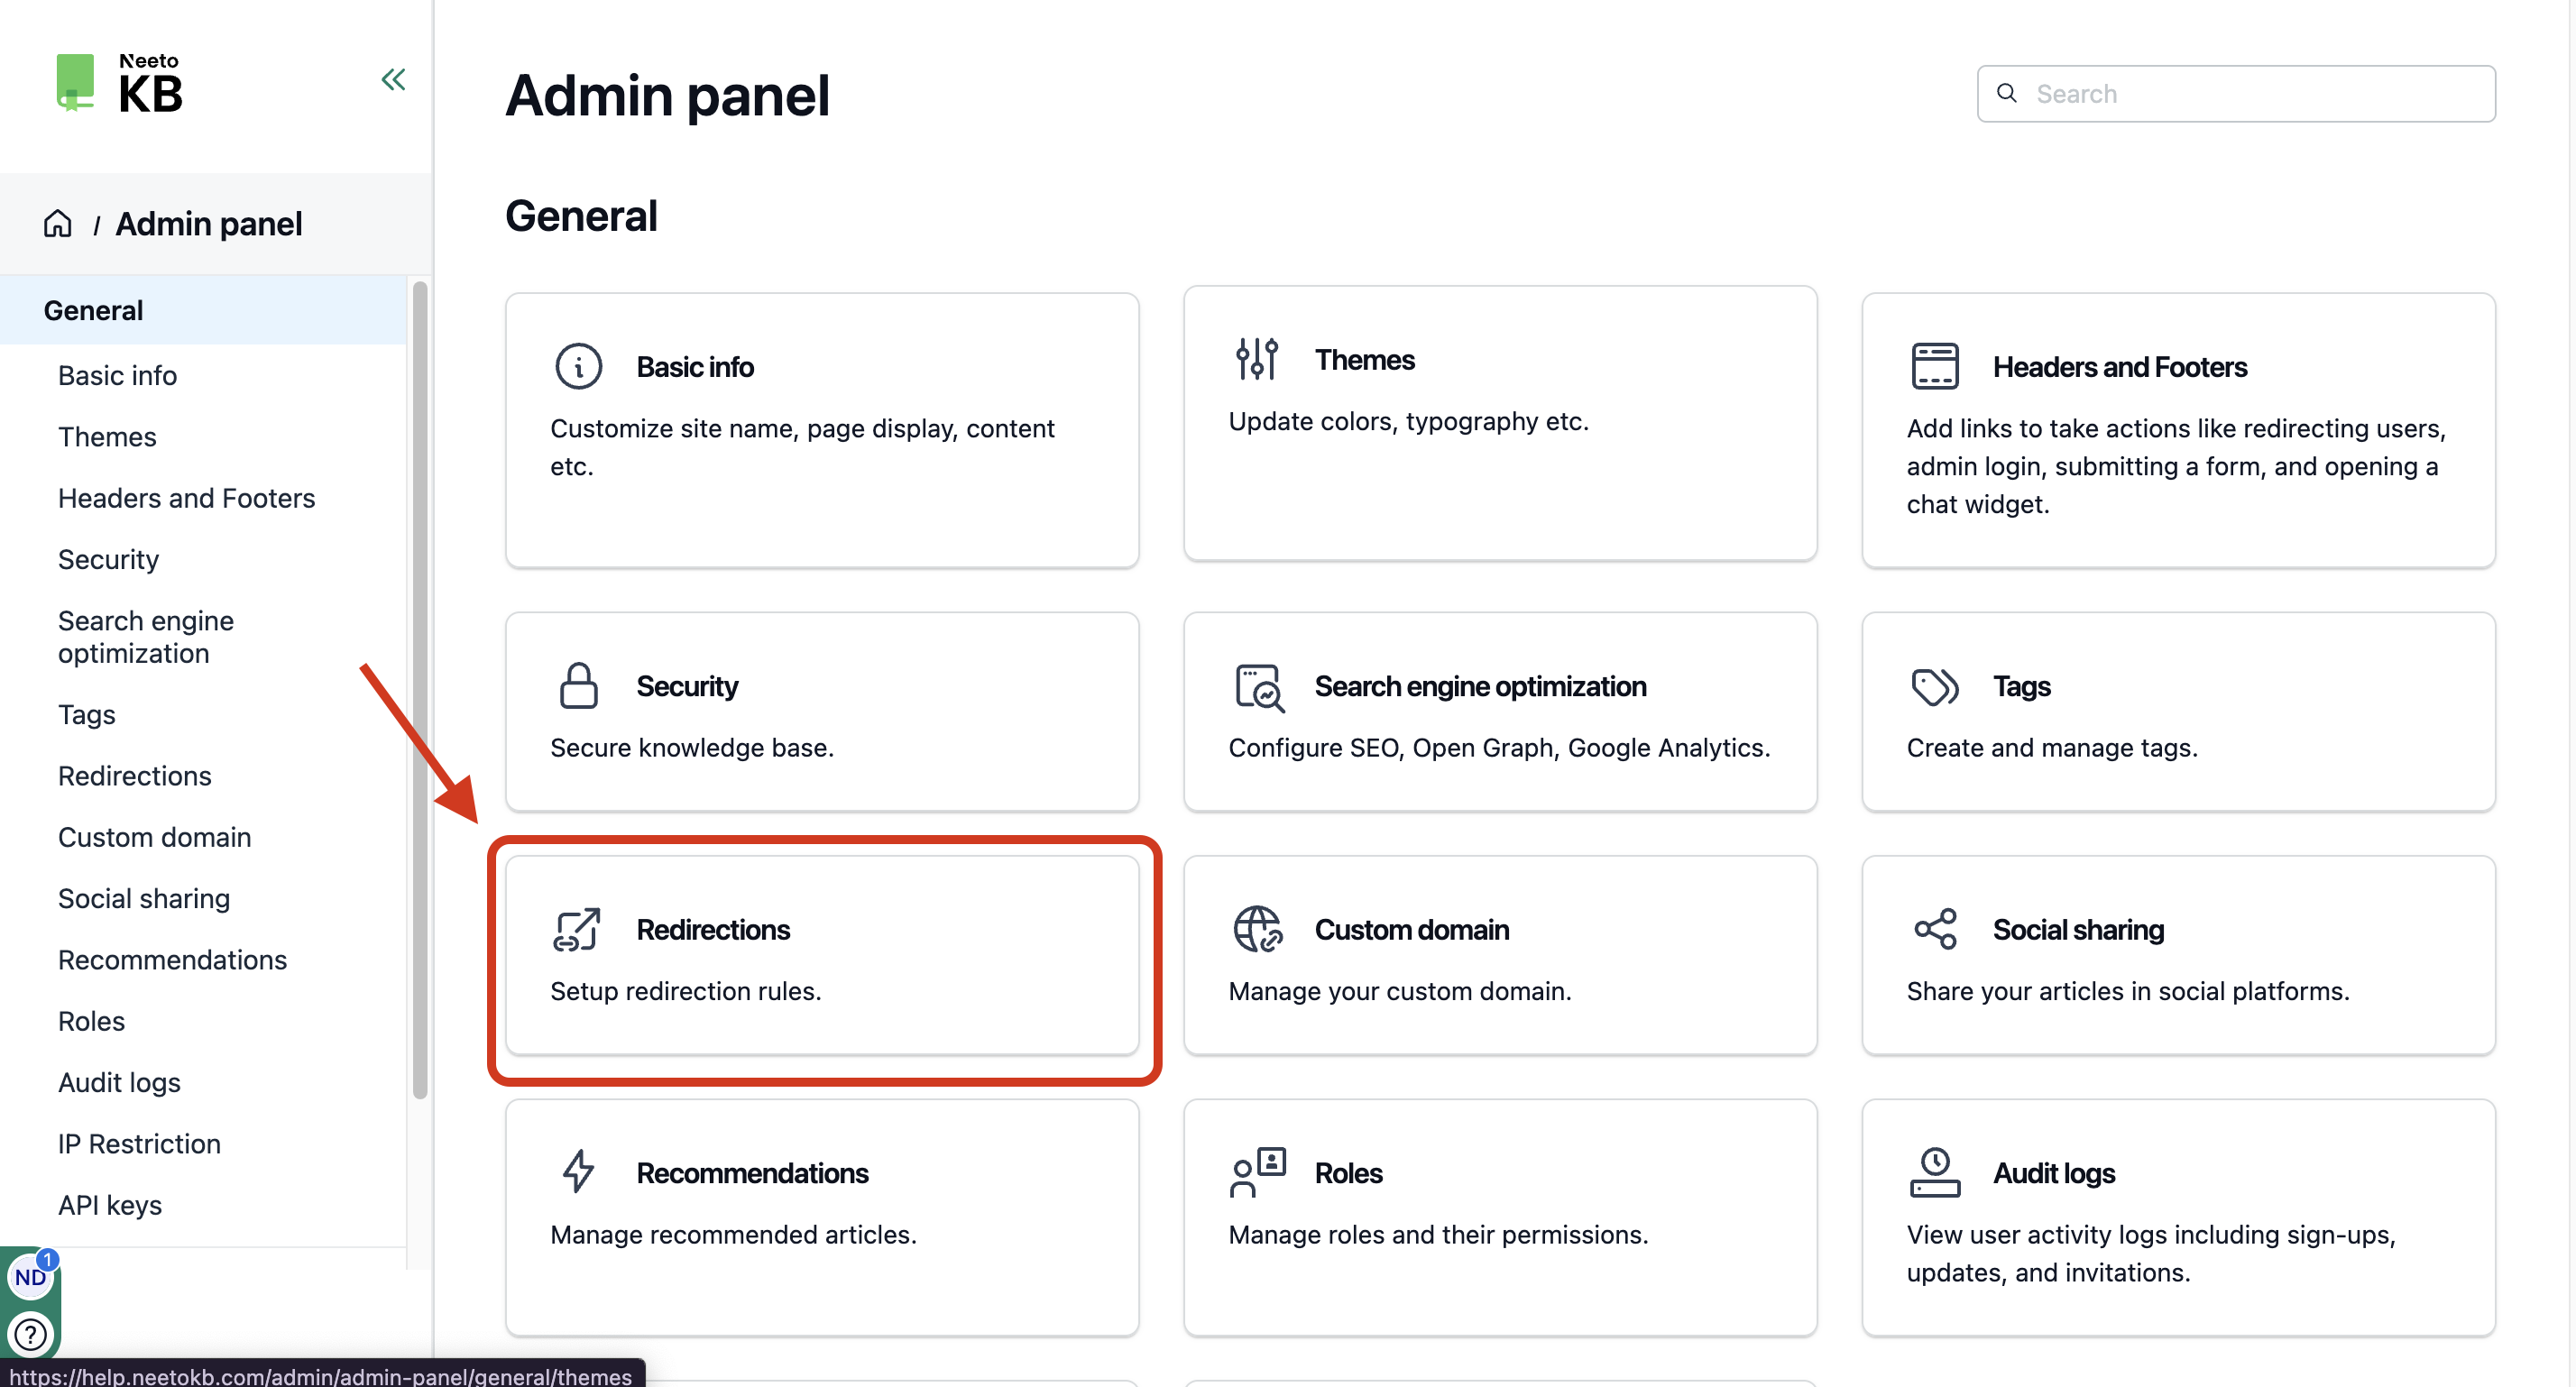
Task: Open the Redirections card
Action: 822,955
